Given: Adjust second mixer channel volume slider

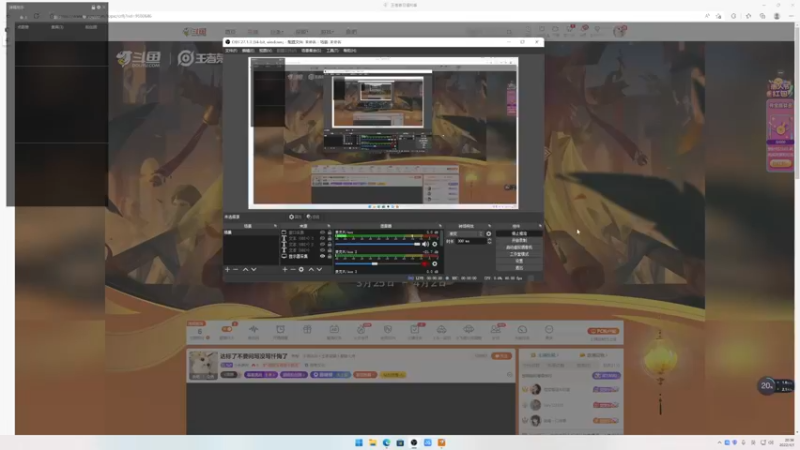Looking at the screenshot, I should 378,264.
